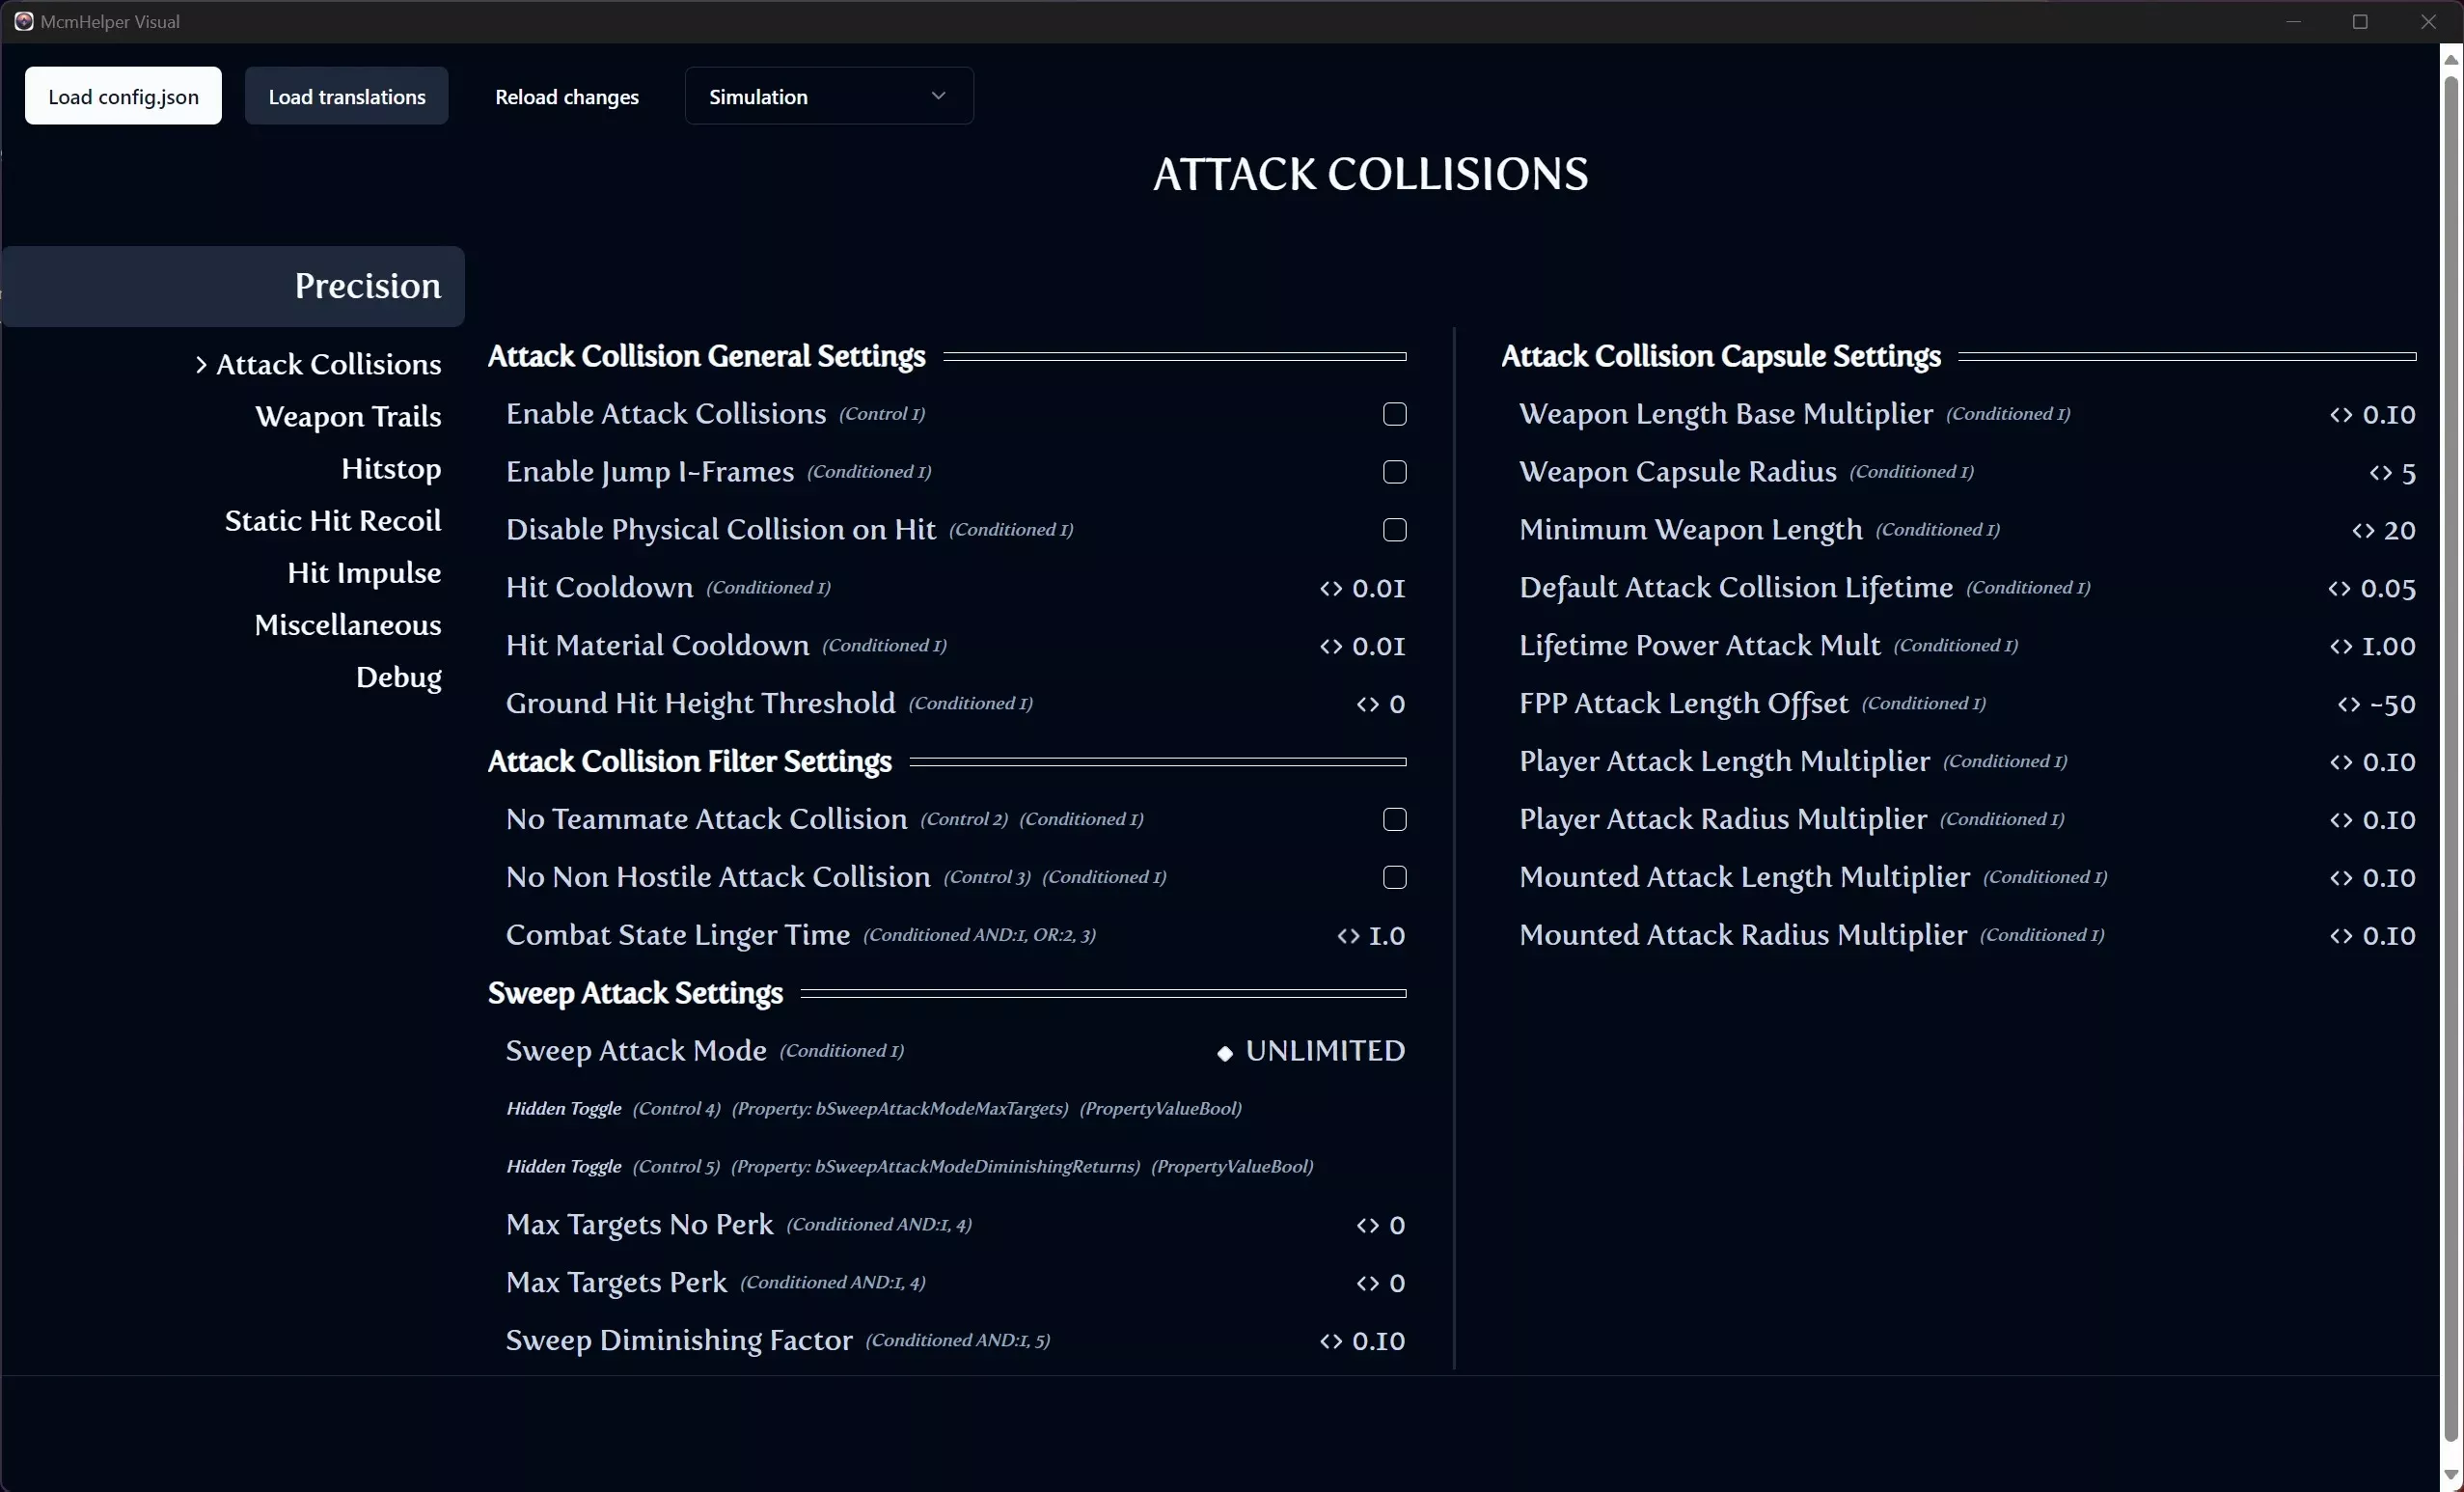Click the slider arrows for Max Targets Perk
Viewport: 2464px width, 1492px height.
click(1368, 1284)
